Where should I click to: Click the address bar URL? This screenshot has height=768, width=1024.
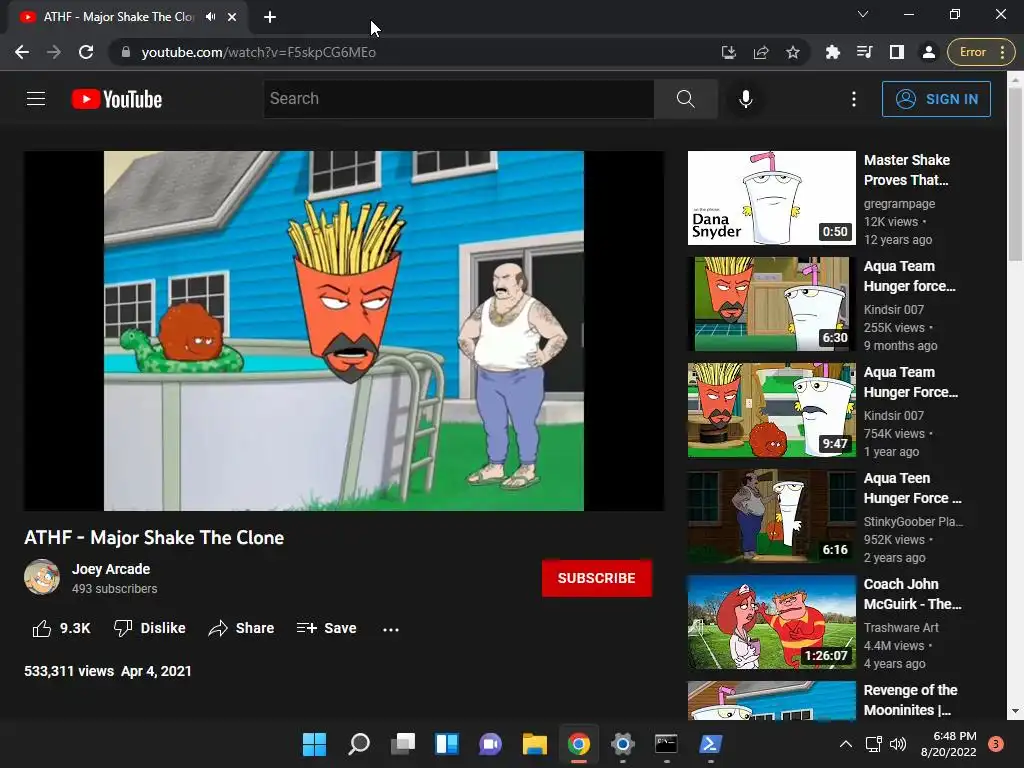tap(259, 52)
